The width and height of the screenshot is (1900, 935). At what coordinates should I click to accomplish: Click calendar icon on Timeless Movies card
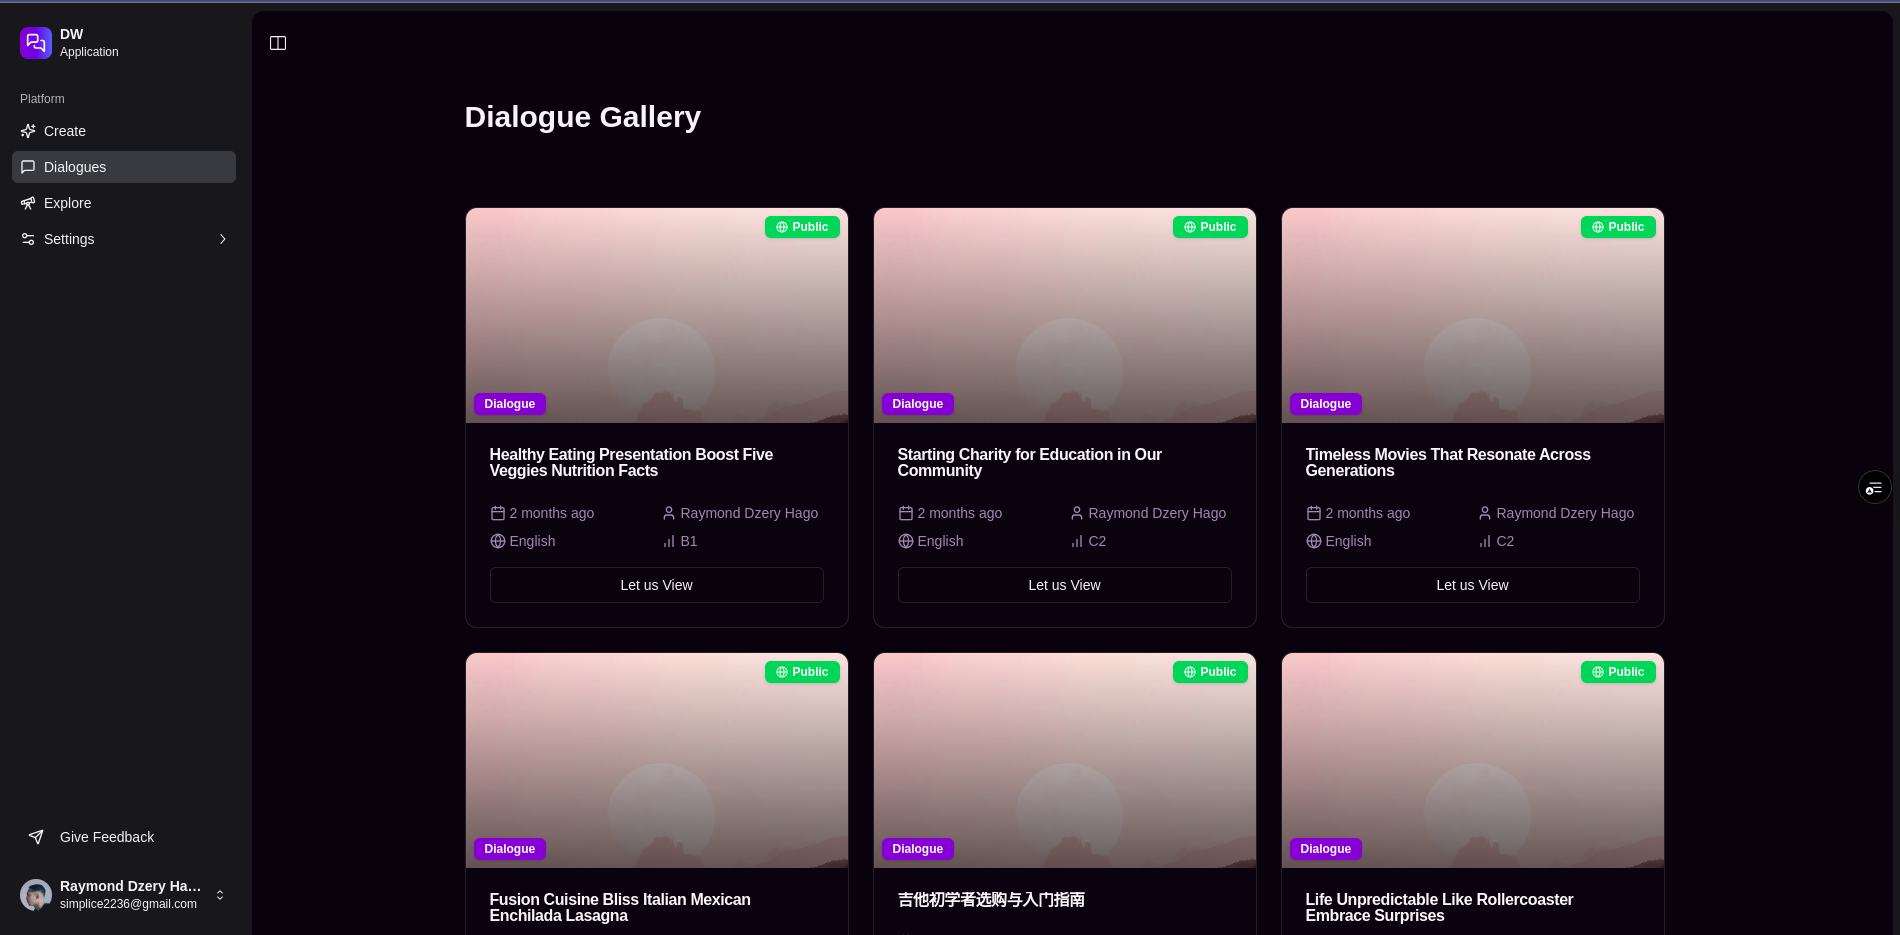click(1314, 513)
